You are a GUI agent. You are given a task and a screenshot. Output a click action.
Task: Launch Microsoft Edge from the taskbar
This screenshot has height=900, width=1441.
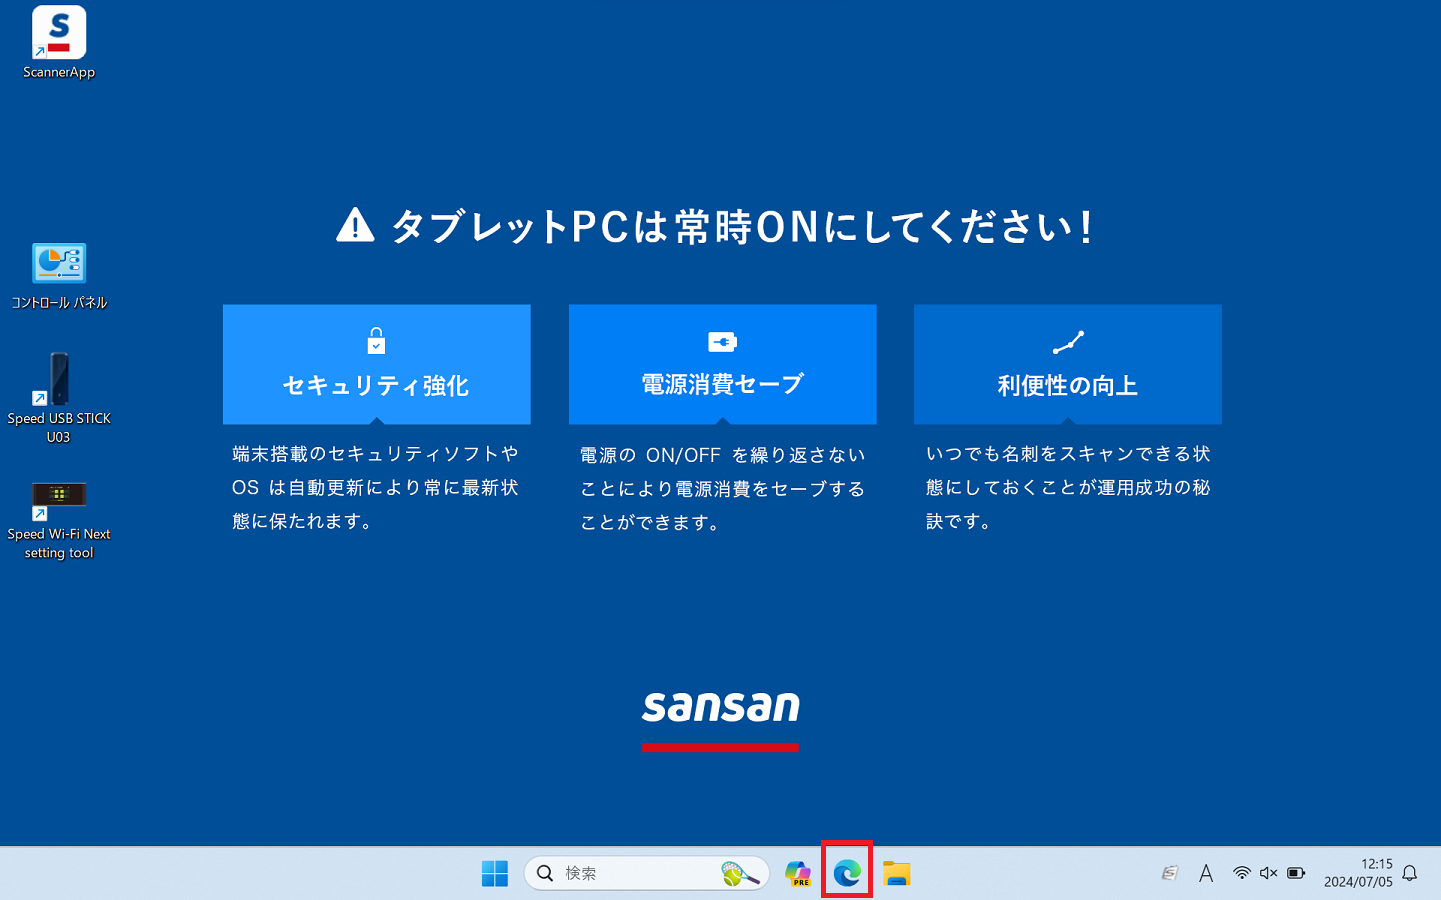[x=847, y=873]
